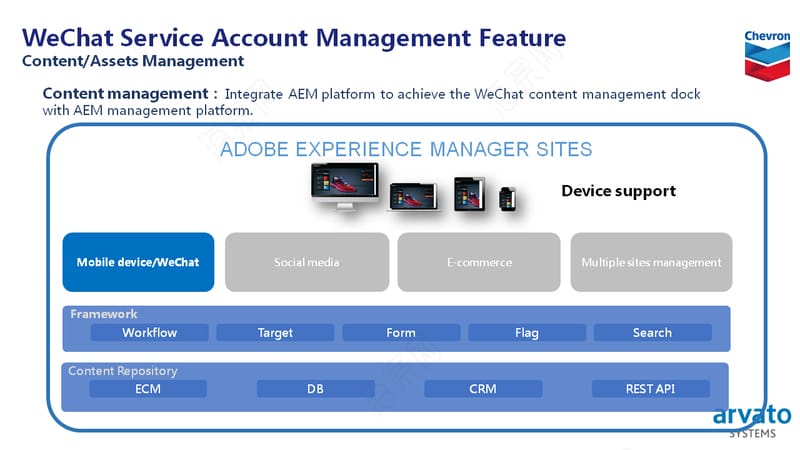
Task: Click the 'Framework' label
Action: click(x=104, y=314)
